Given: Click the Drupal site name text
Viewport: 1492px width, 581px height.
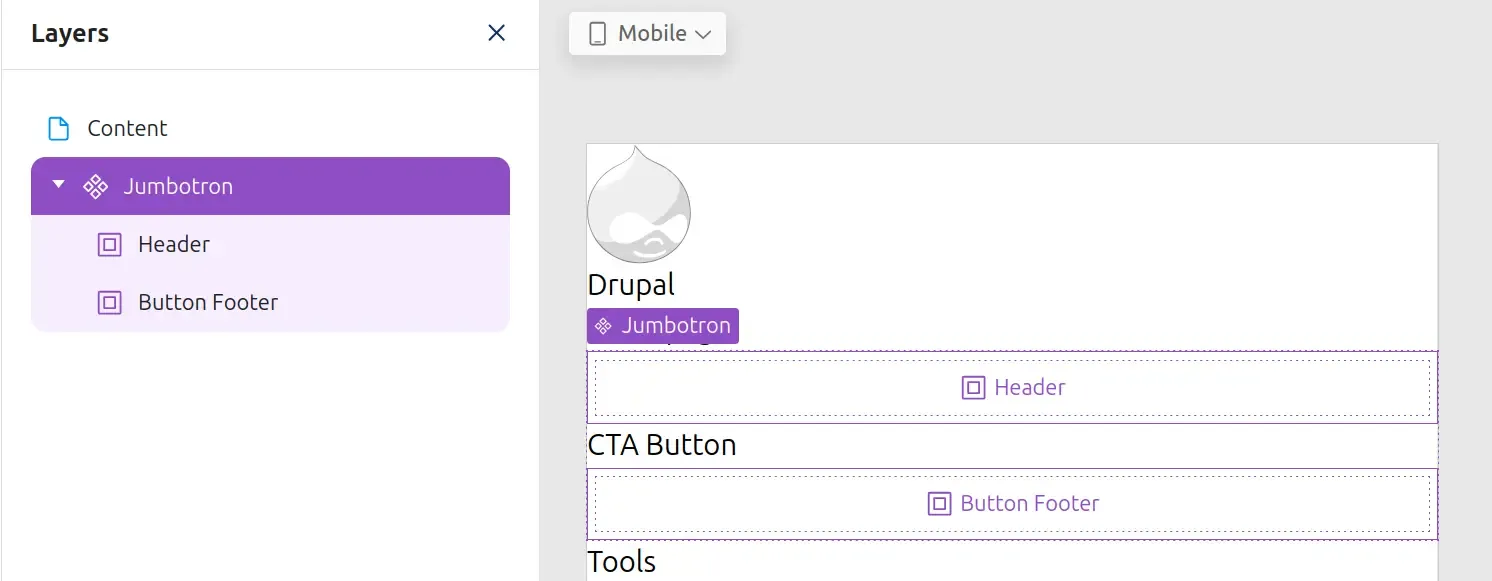Looking at the screenshot, I should pos(630,284).
